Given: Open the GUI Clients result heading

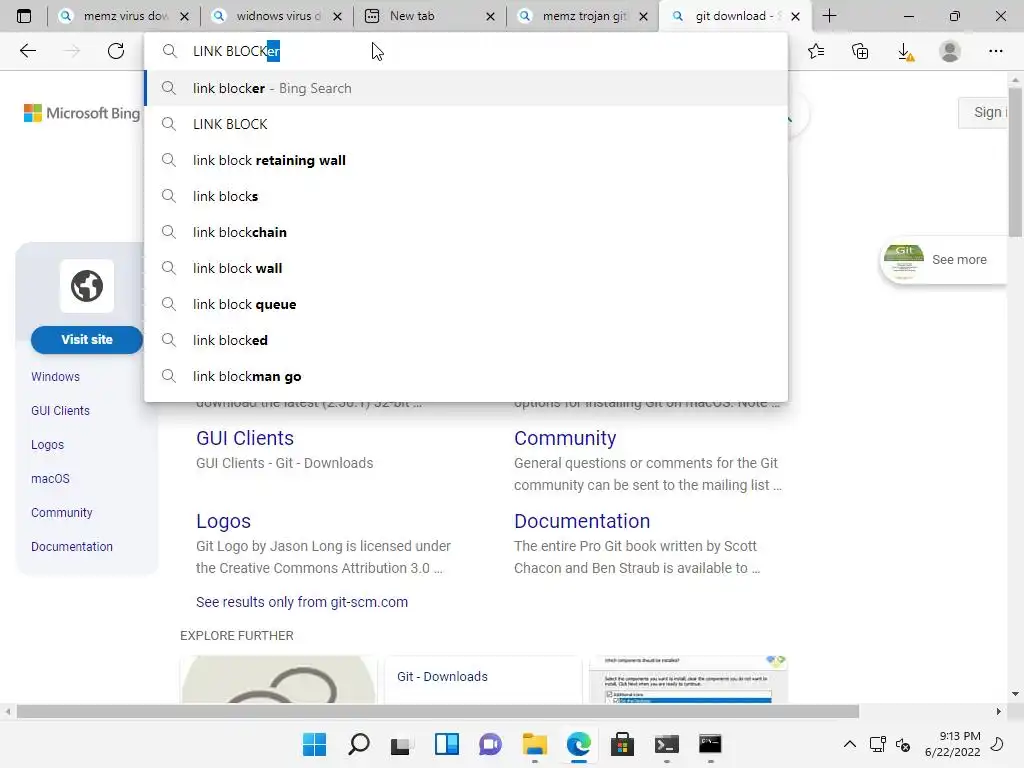Looking at the screenshot, I should click(245, 438).
